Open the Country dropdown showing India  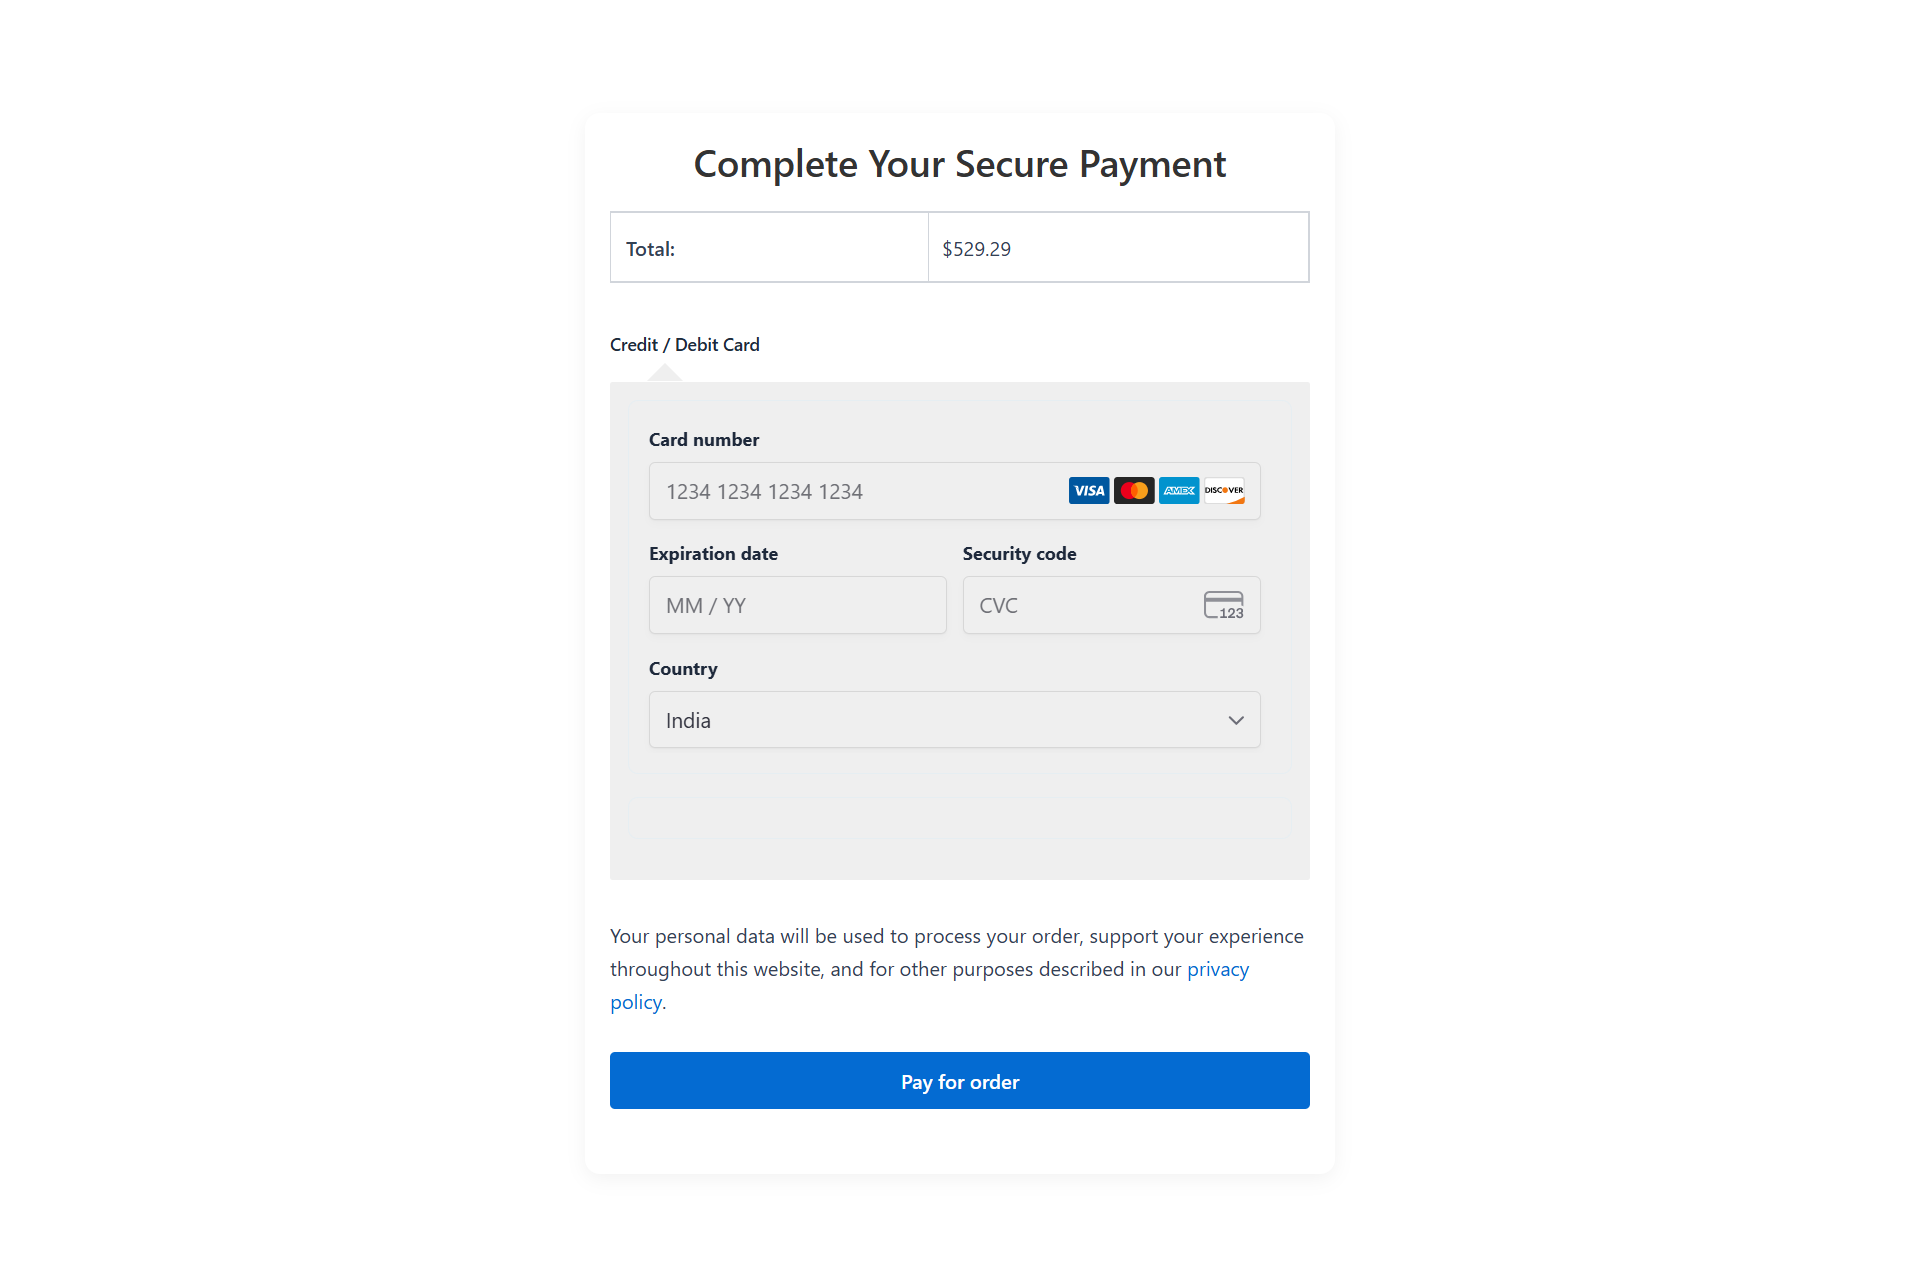pyautogui.click(x=940, y=721)
